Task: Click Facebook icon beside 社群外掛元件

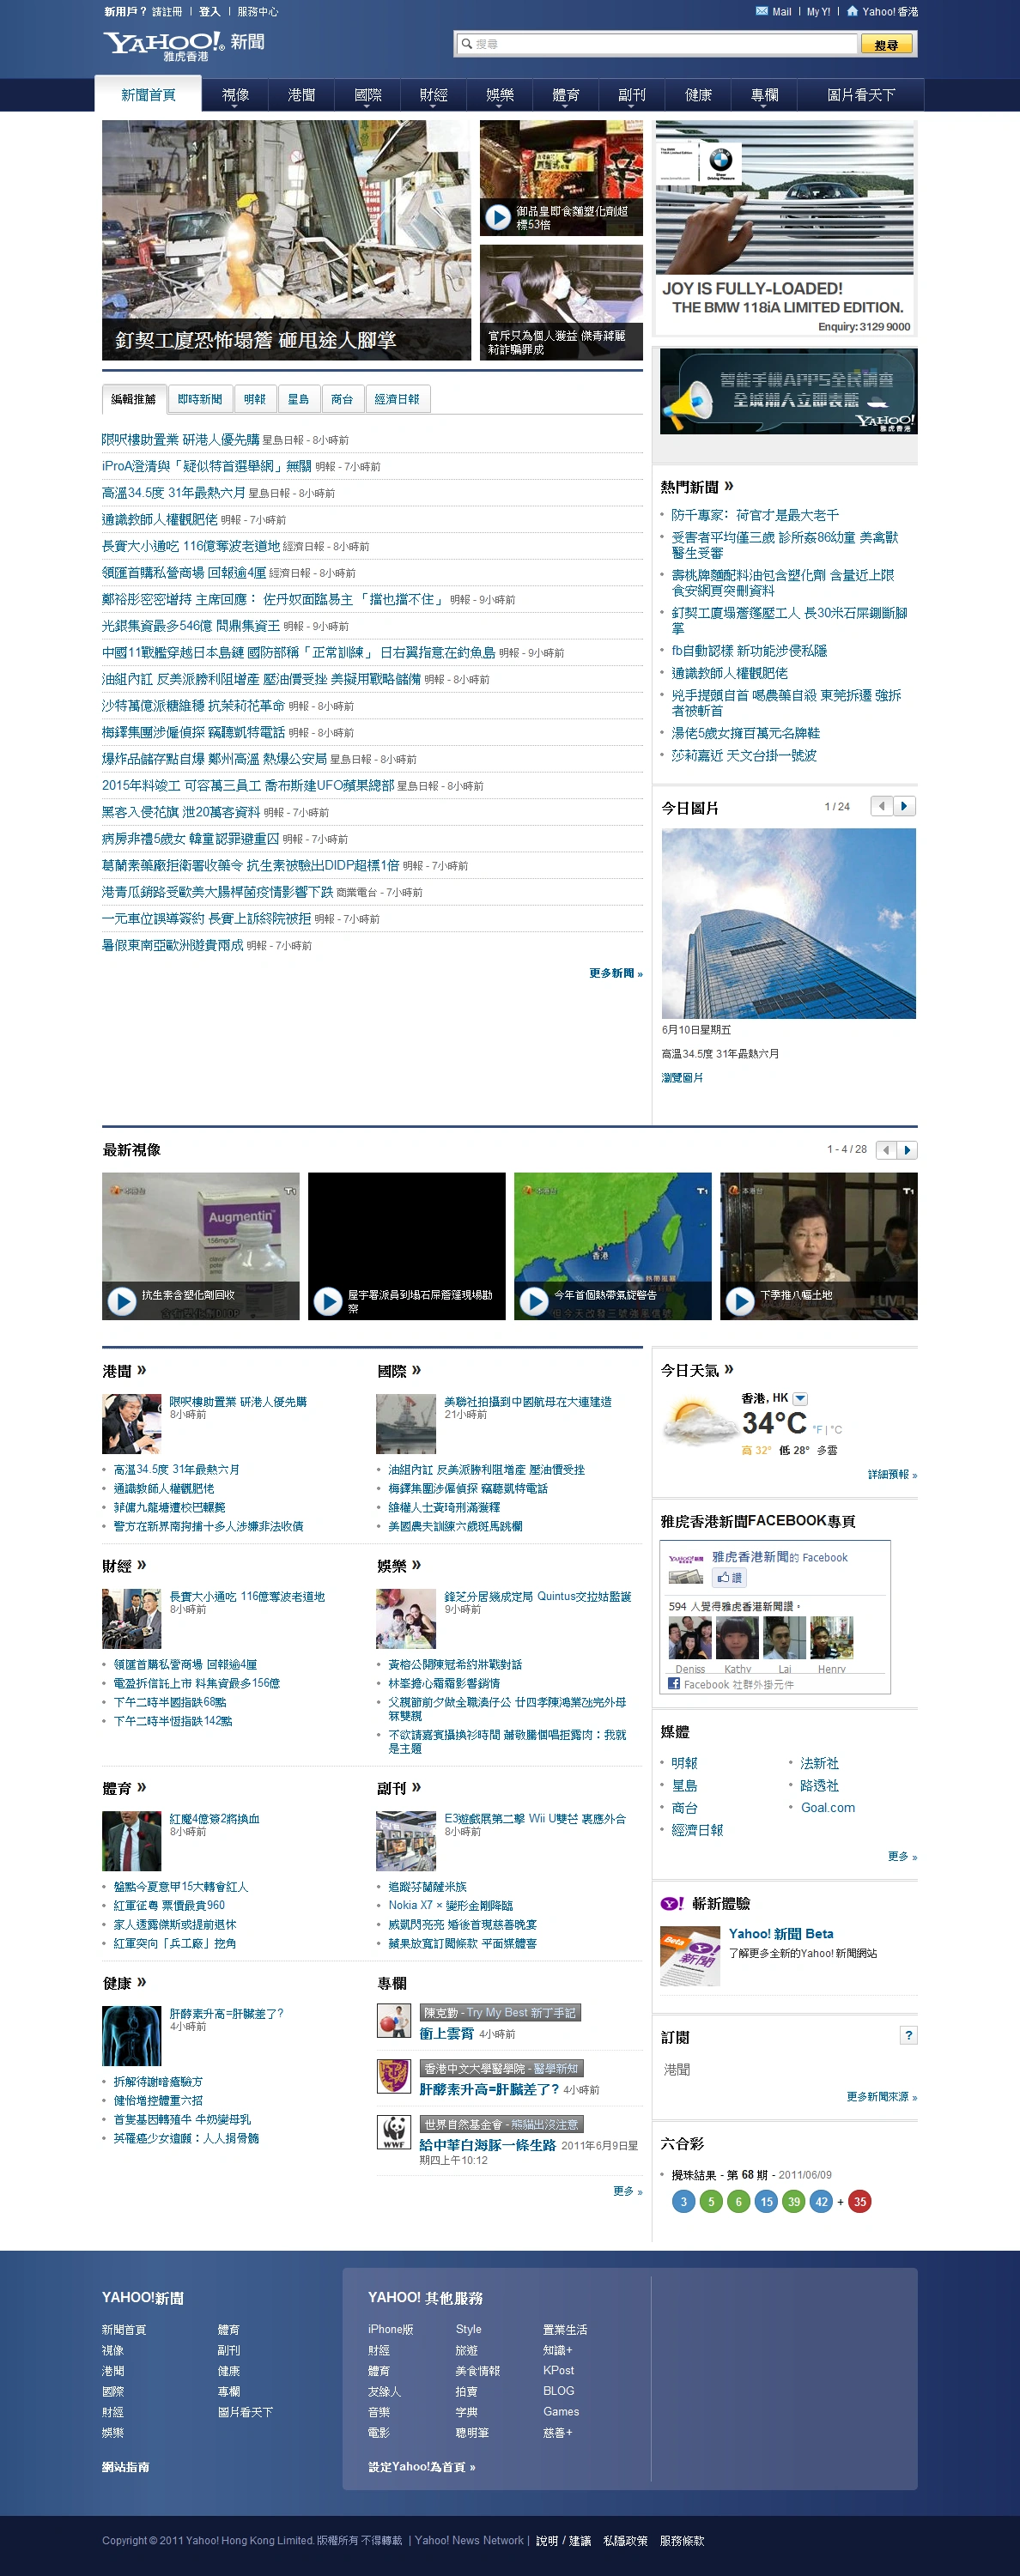Action: click(x=674, y=1684)
